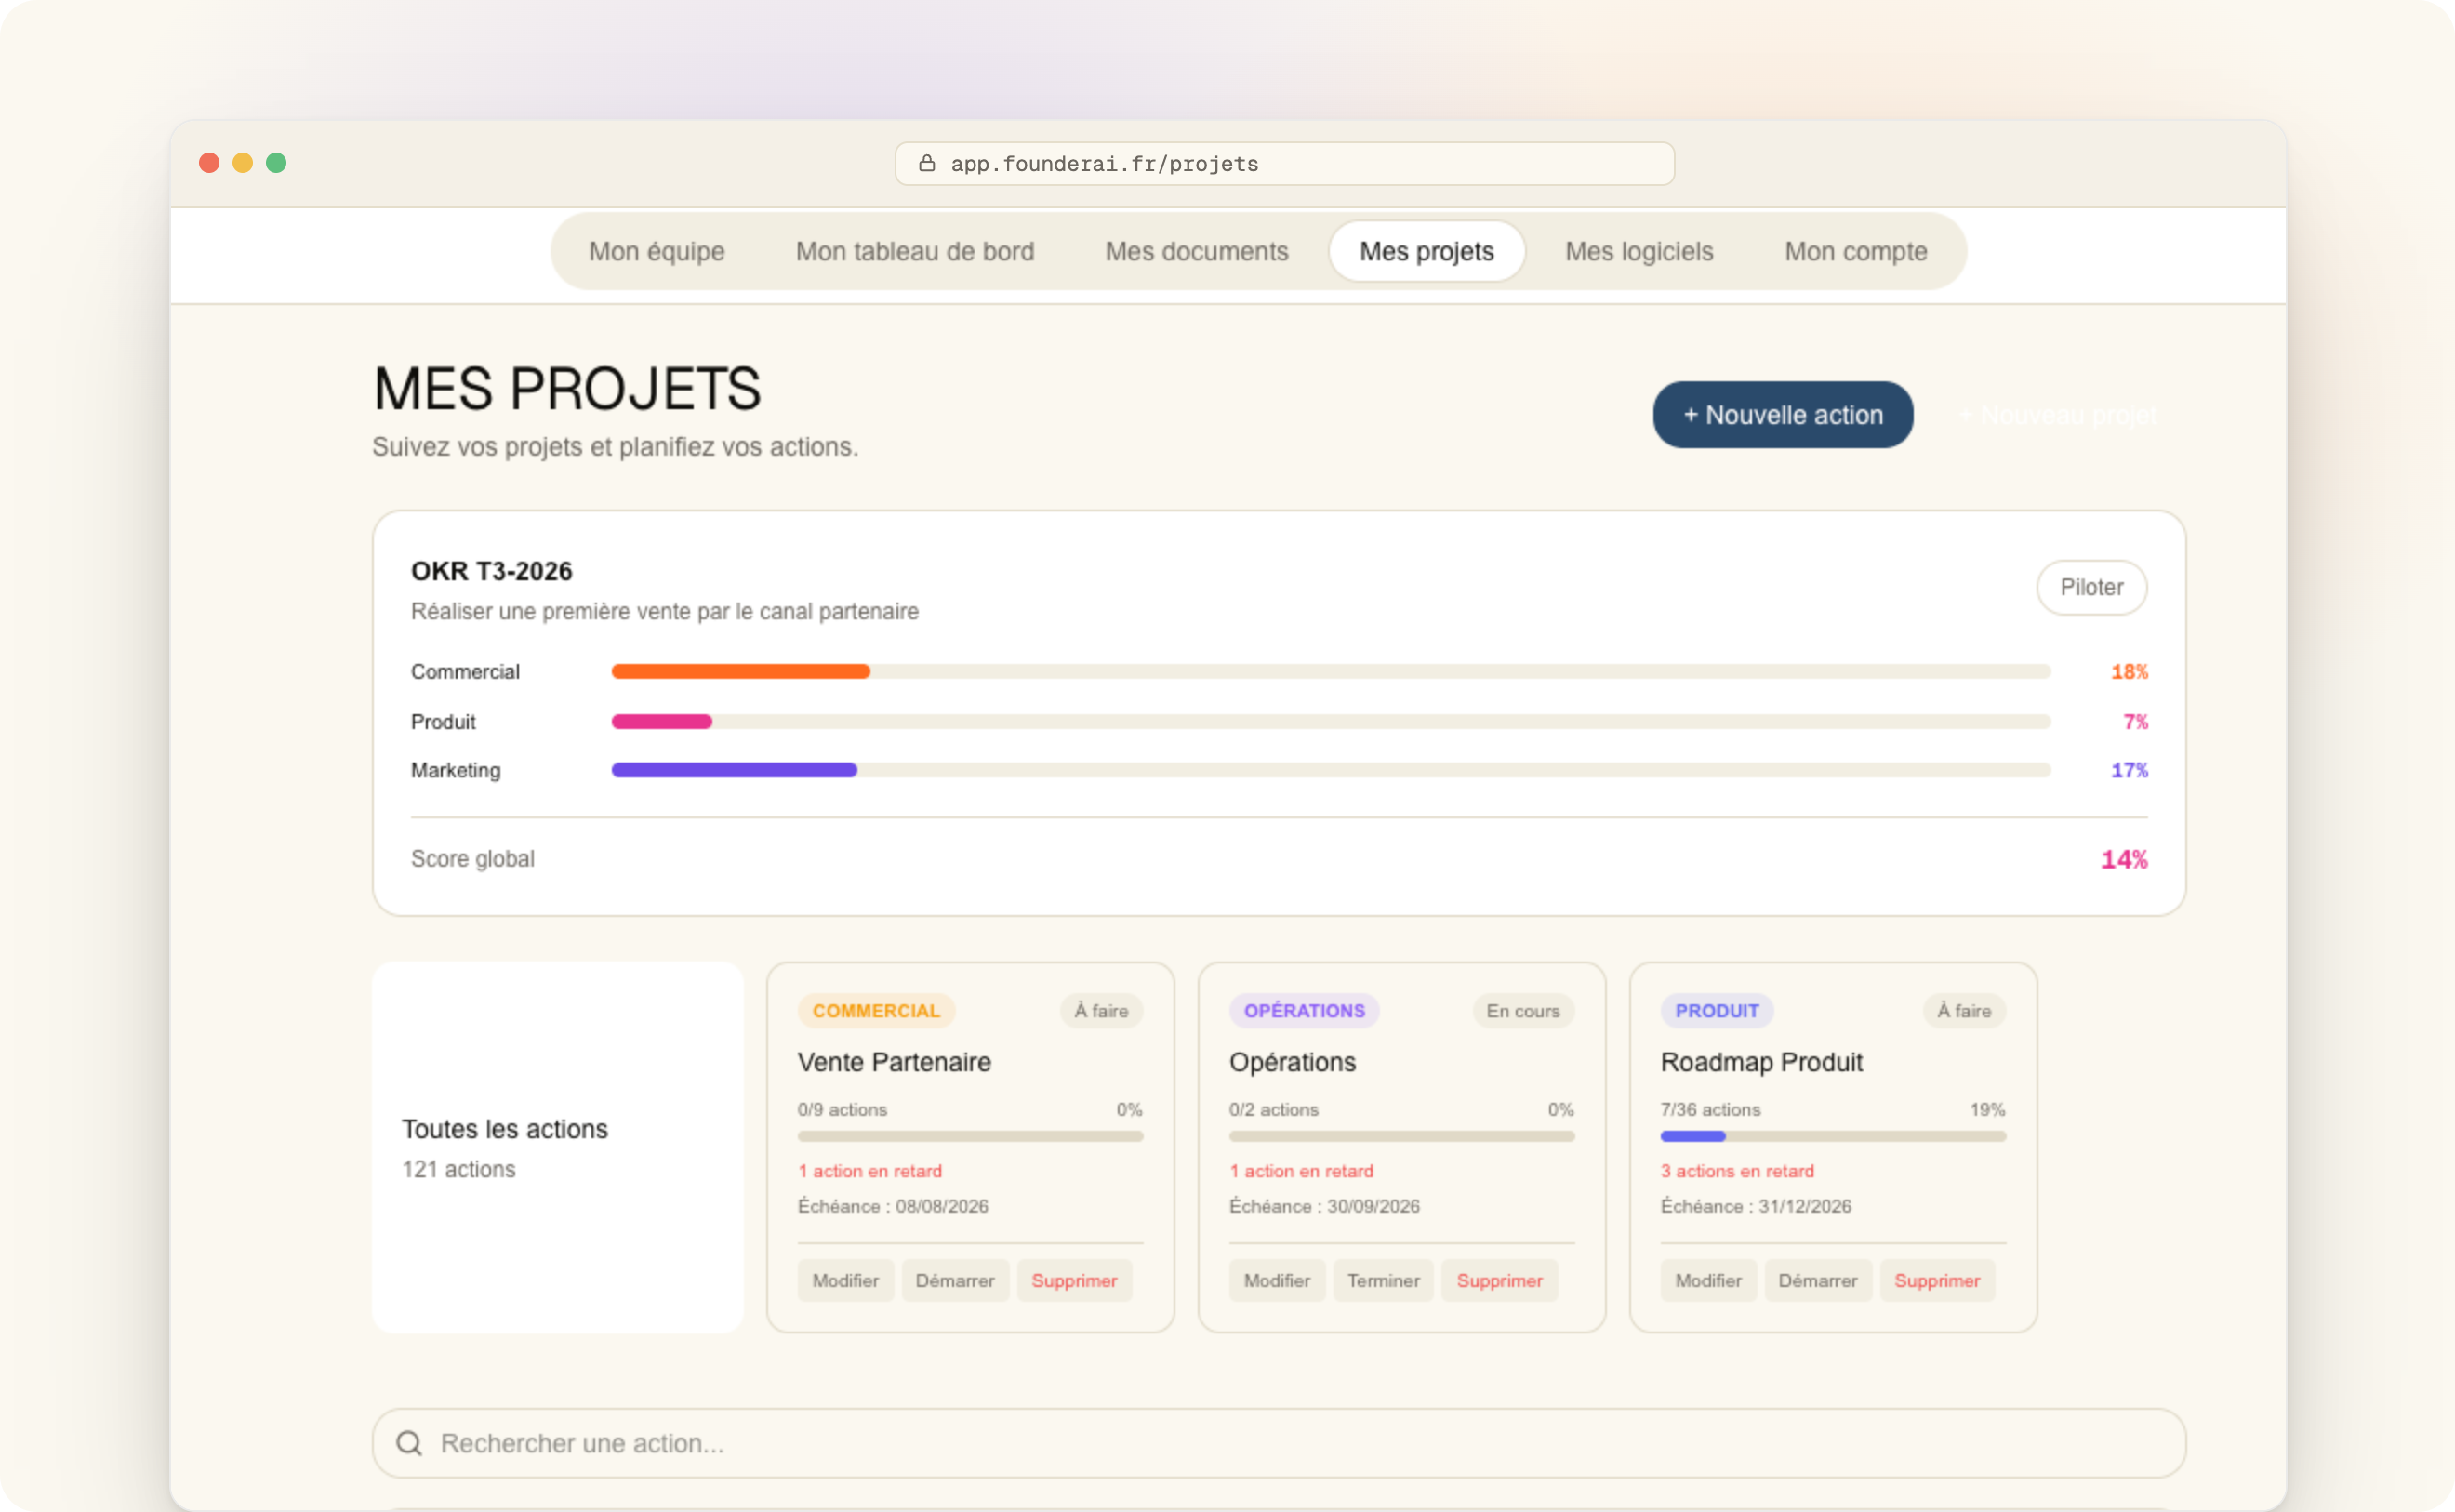
Task: Go to Mes documents tab
Action: [x=1197, y=251]
